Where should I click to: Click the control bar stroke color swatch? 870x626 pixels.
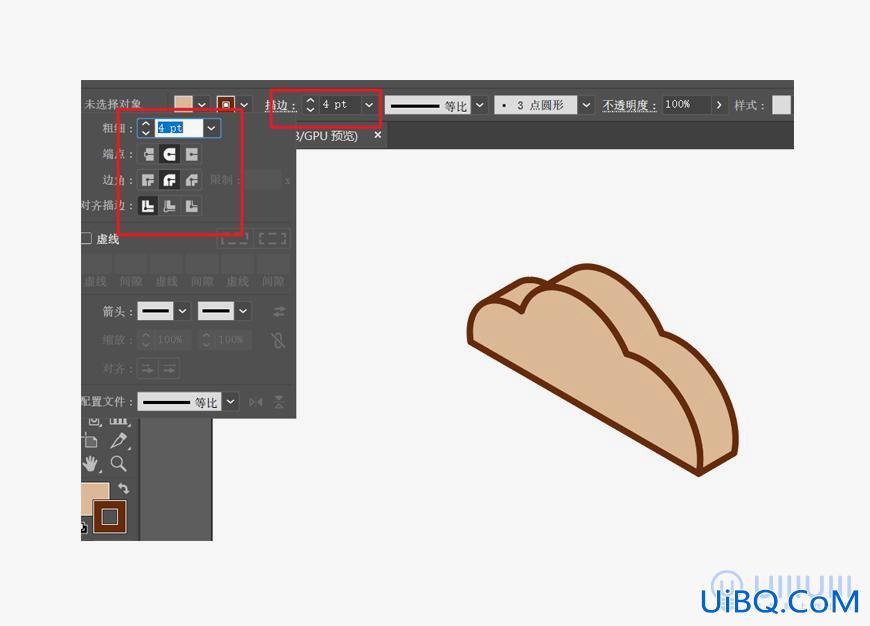226,104
